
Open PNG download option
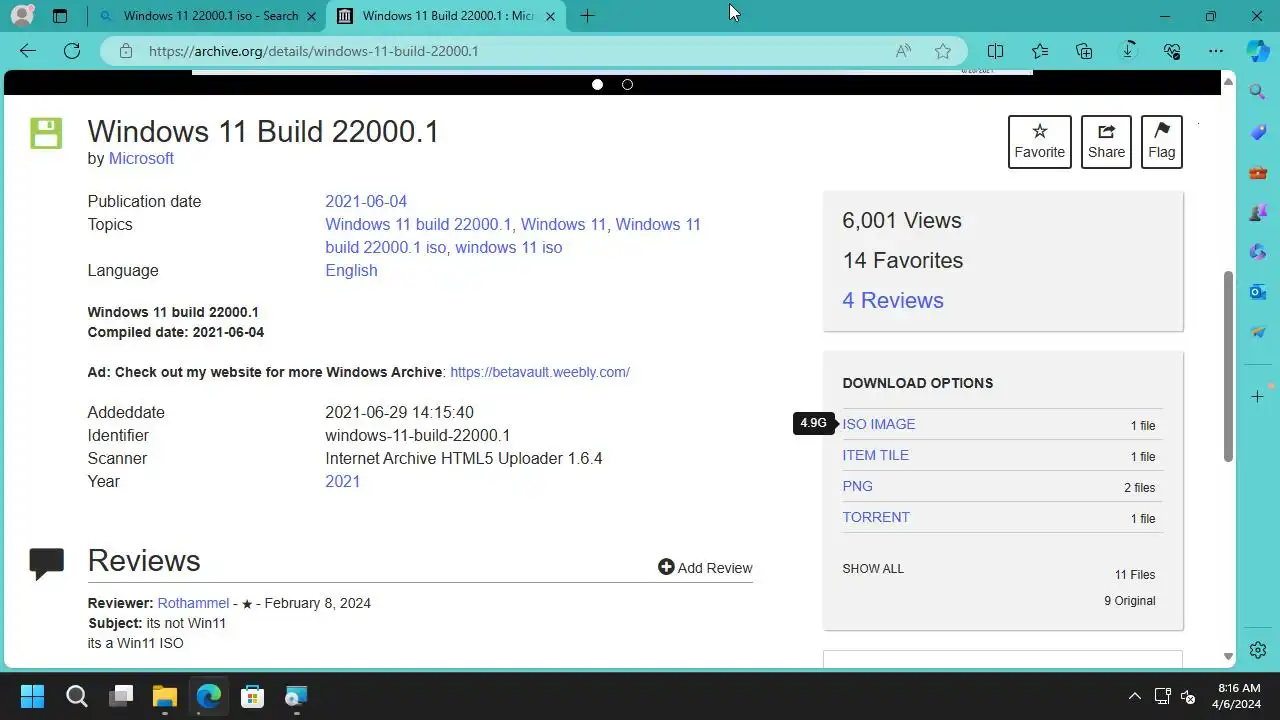point(857,486)
